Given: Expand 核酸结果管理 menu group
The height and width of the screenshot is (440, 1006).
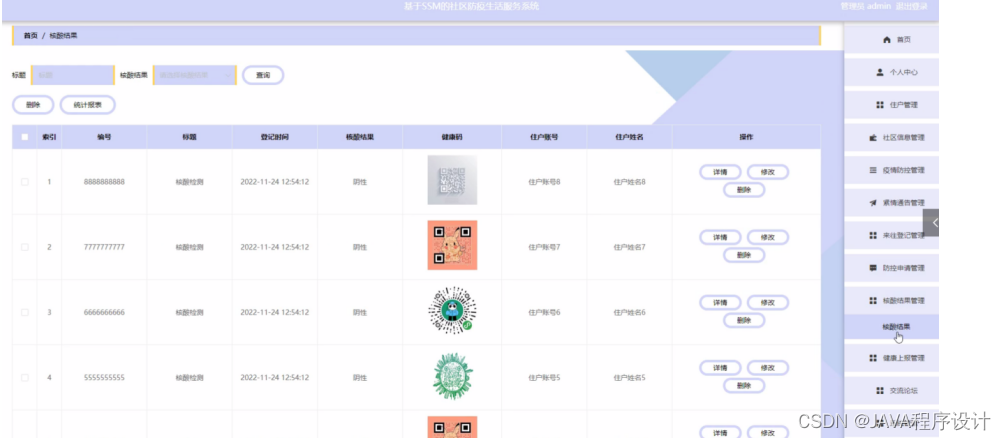Looking at the screenshot, I should (x=891, y=301).
